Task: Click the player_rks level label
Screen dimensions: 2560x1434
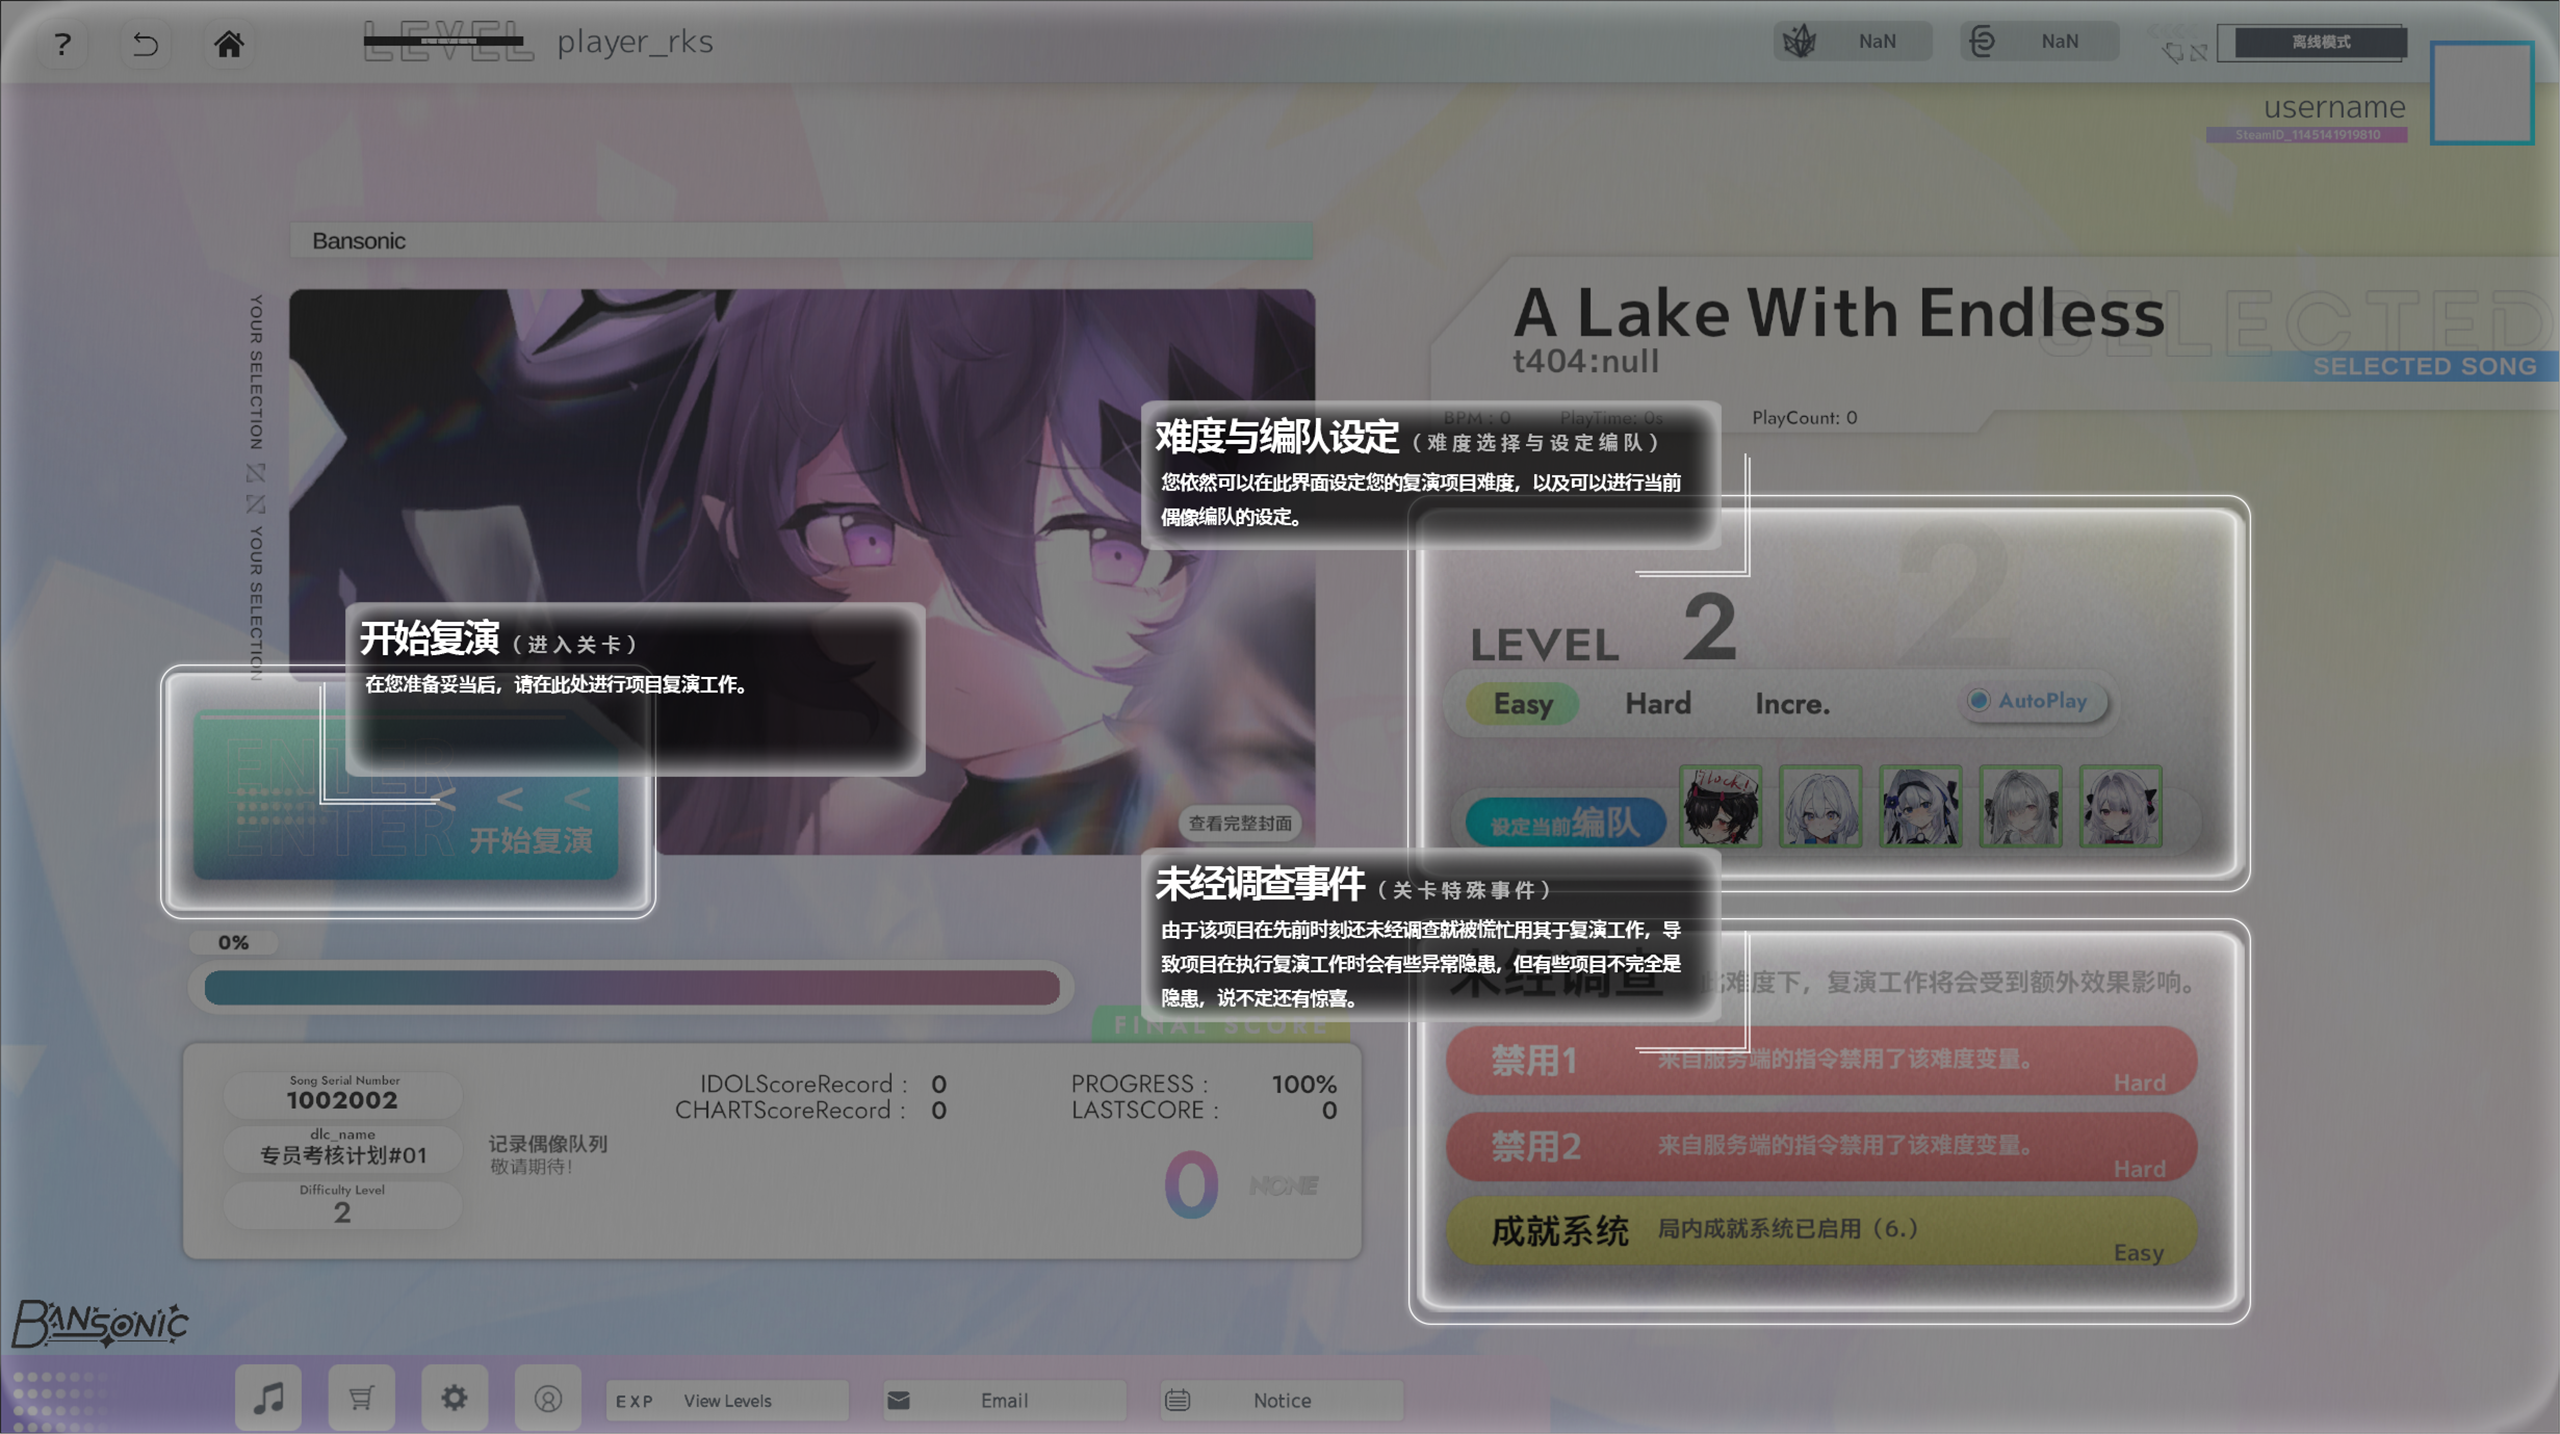Action: pos(635,41)
